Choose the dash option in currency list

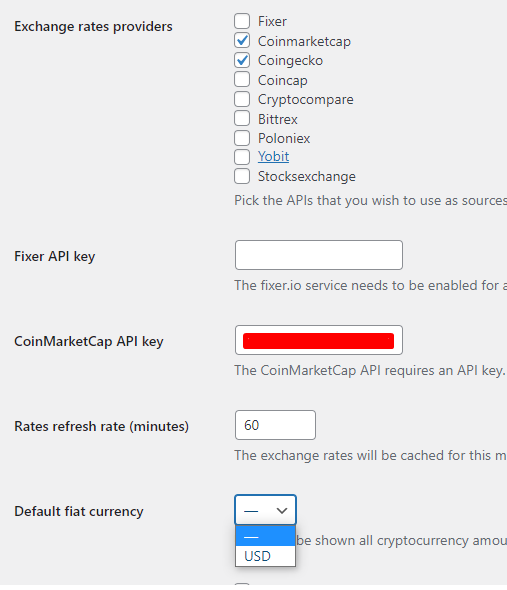tap(265, 537)
